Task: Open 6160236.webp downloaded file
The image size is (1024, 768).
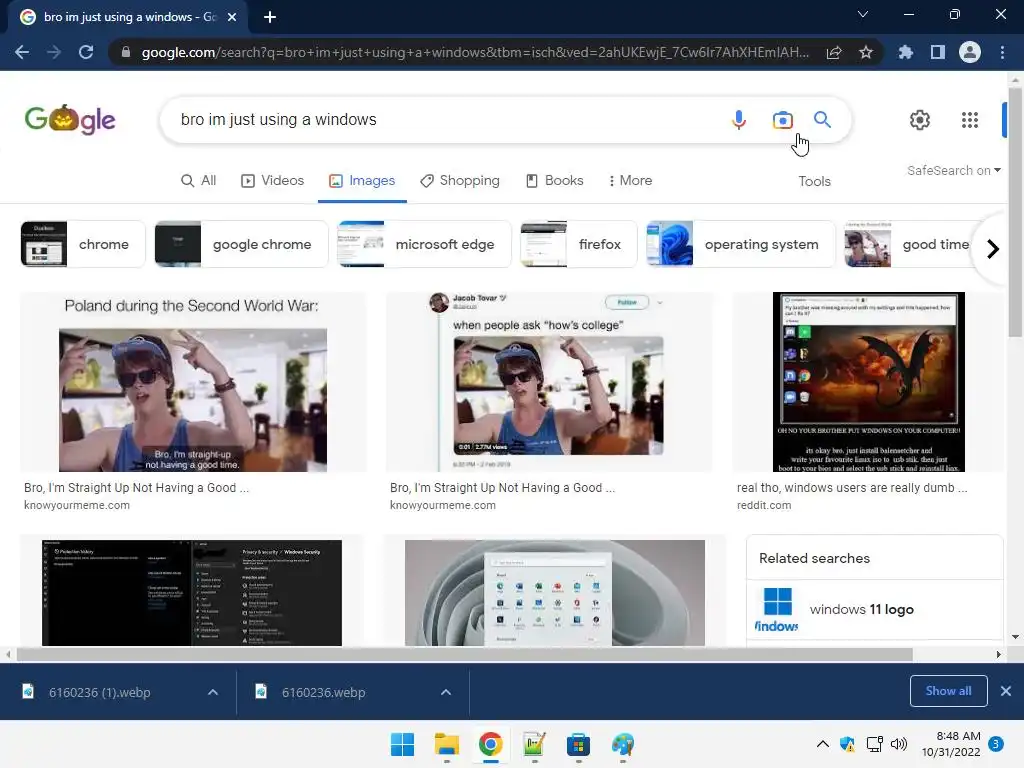Action: tap(323, 692)
